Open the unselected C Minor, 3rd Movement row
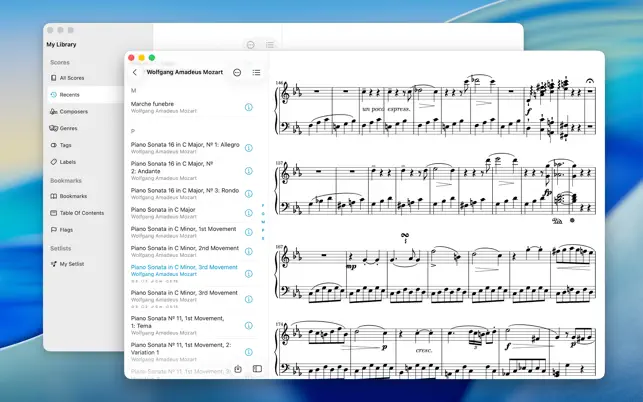The height and width of the screenshot is (402, 643). click(x=187, y=299)
